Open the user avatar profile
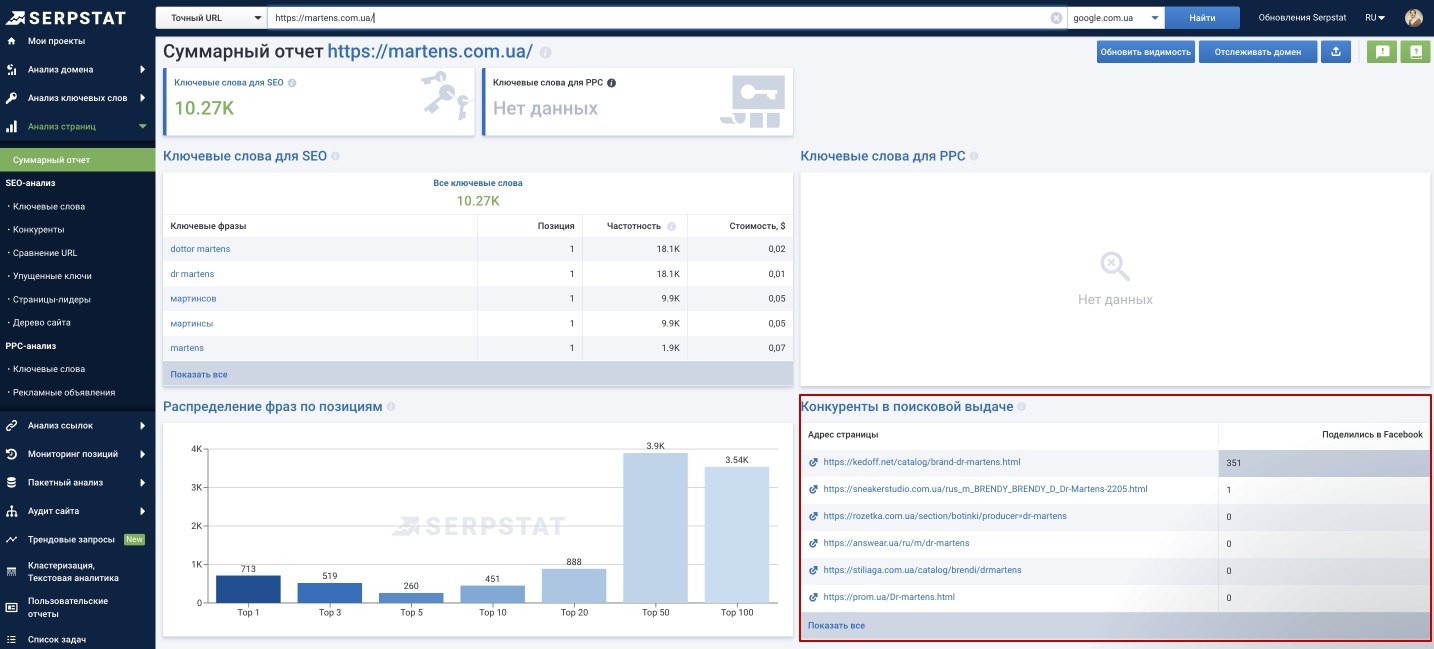The height and width of the screenshot is (649, 1434). tap(1414, 18)
